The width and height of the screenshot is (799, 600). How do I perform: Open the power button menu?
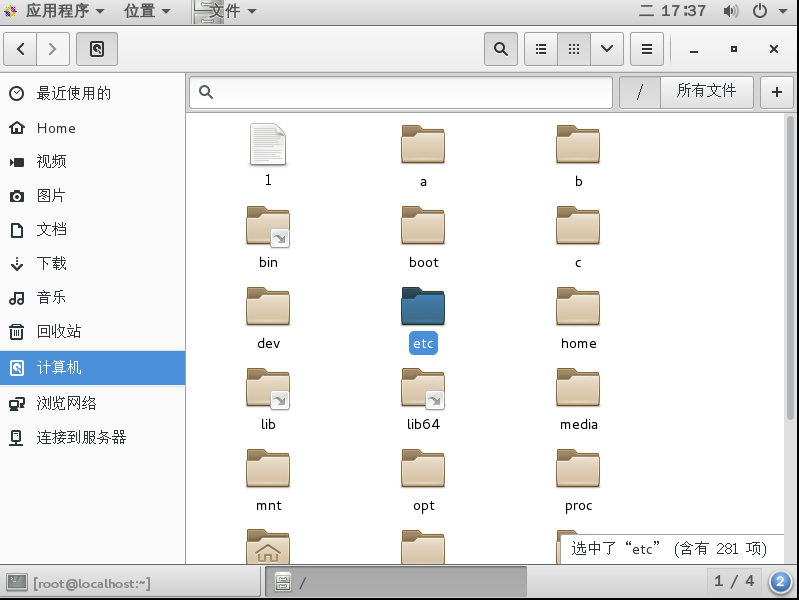coord(760,11)
